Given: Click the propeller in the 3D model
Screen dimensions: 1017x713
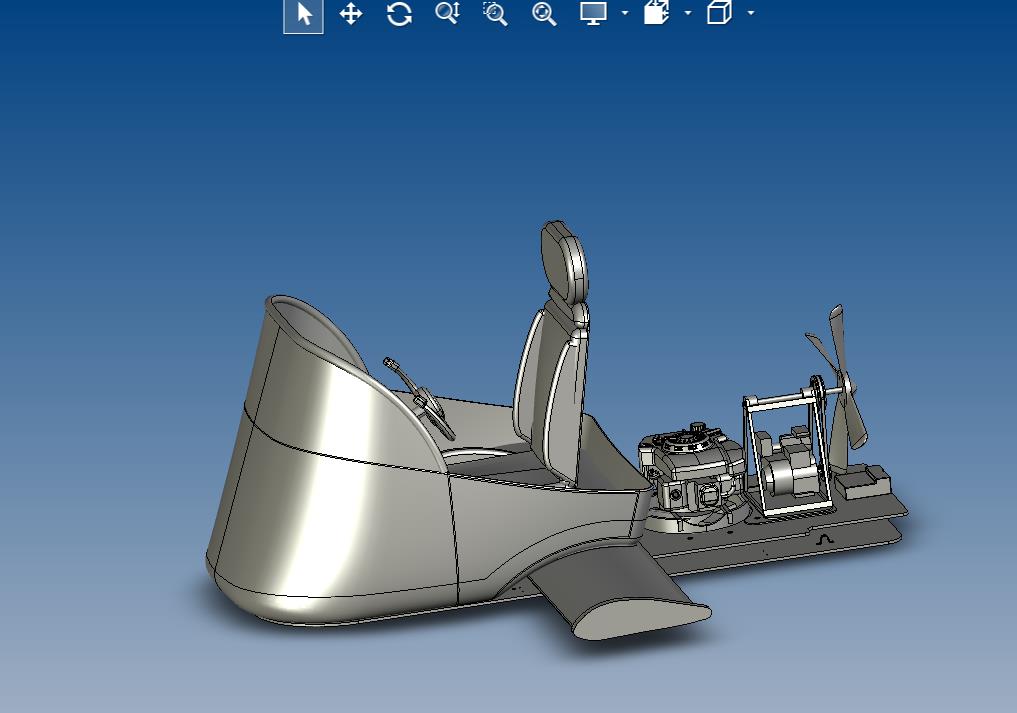Looking at the screenshot, I should click(x=842, y=388).
